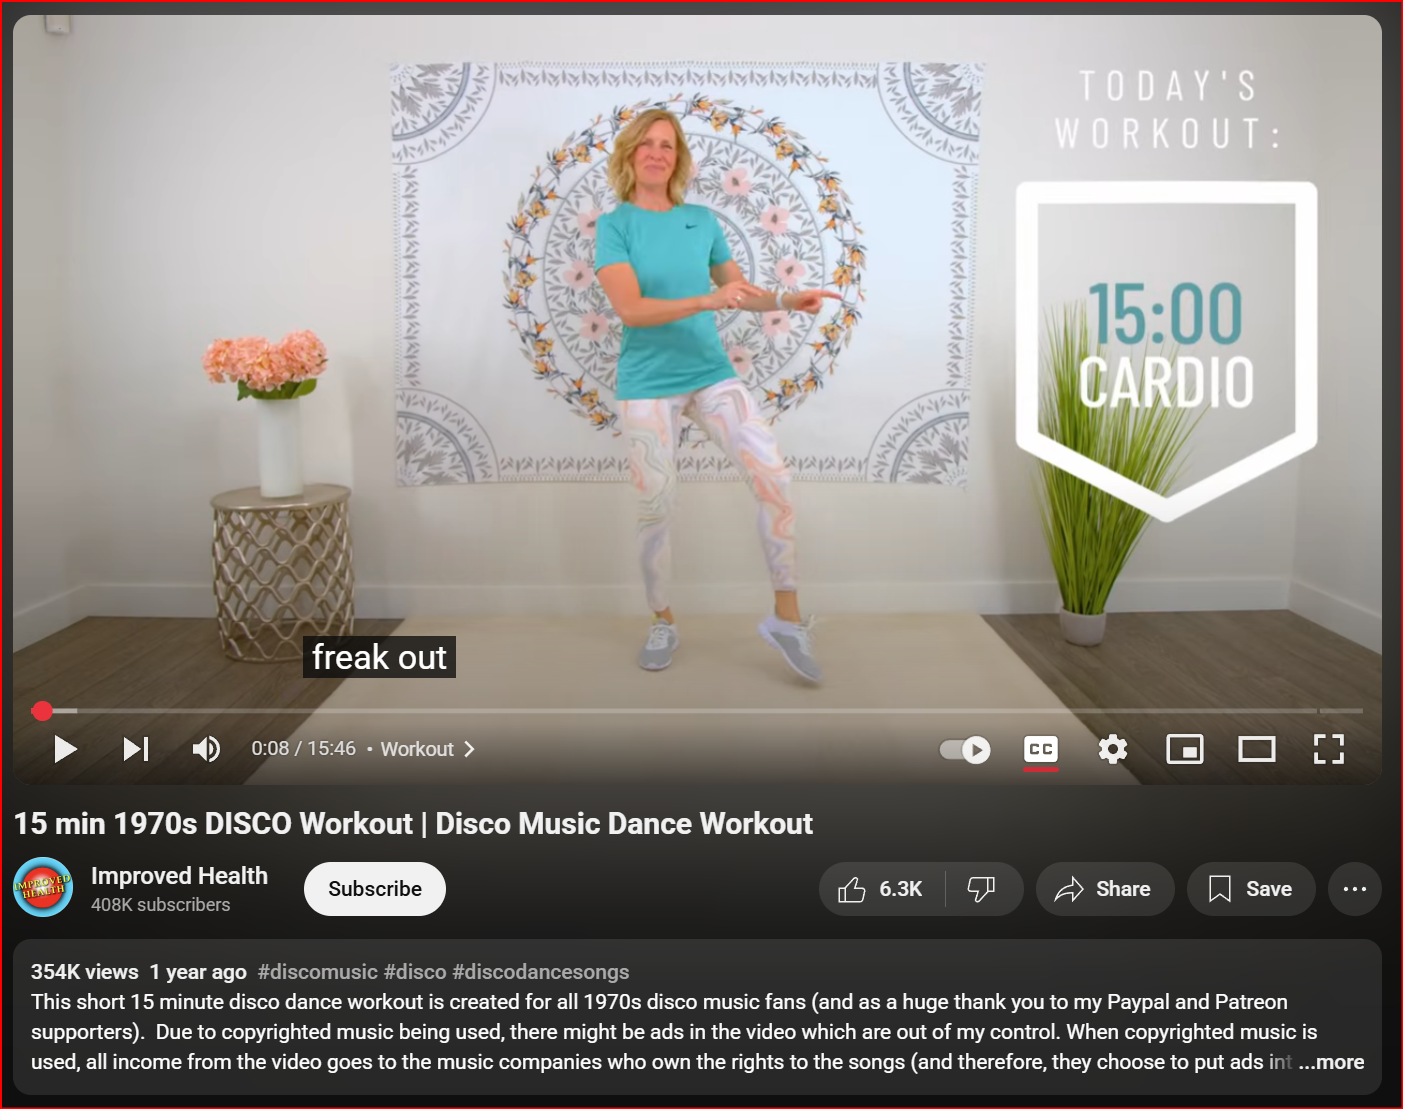Turn off closed captions
Image resolution: width=1403 pixels, height=1109 pixels.
[1040, 749]
